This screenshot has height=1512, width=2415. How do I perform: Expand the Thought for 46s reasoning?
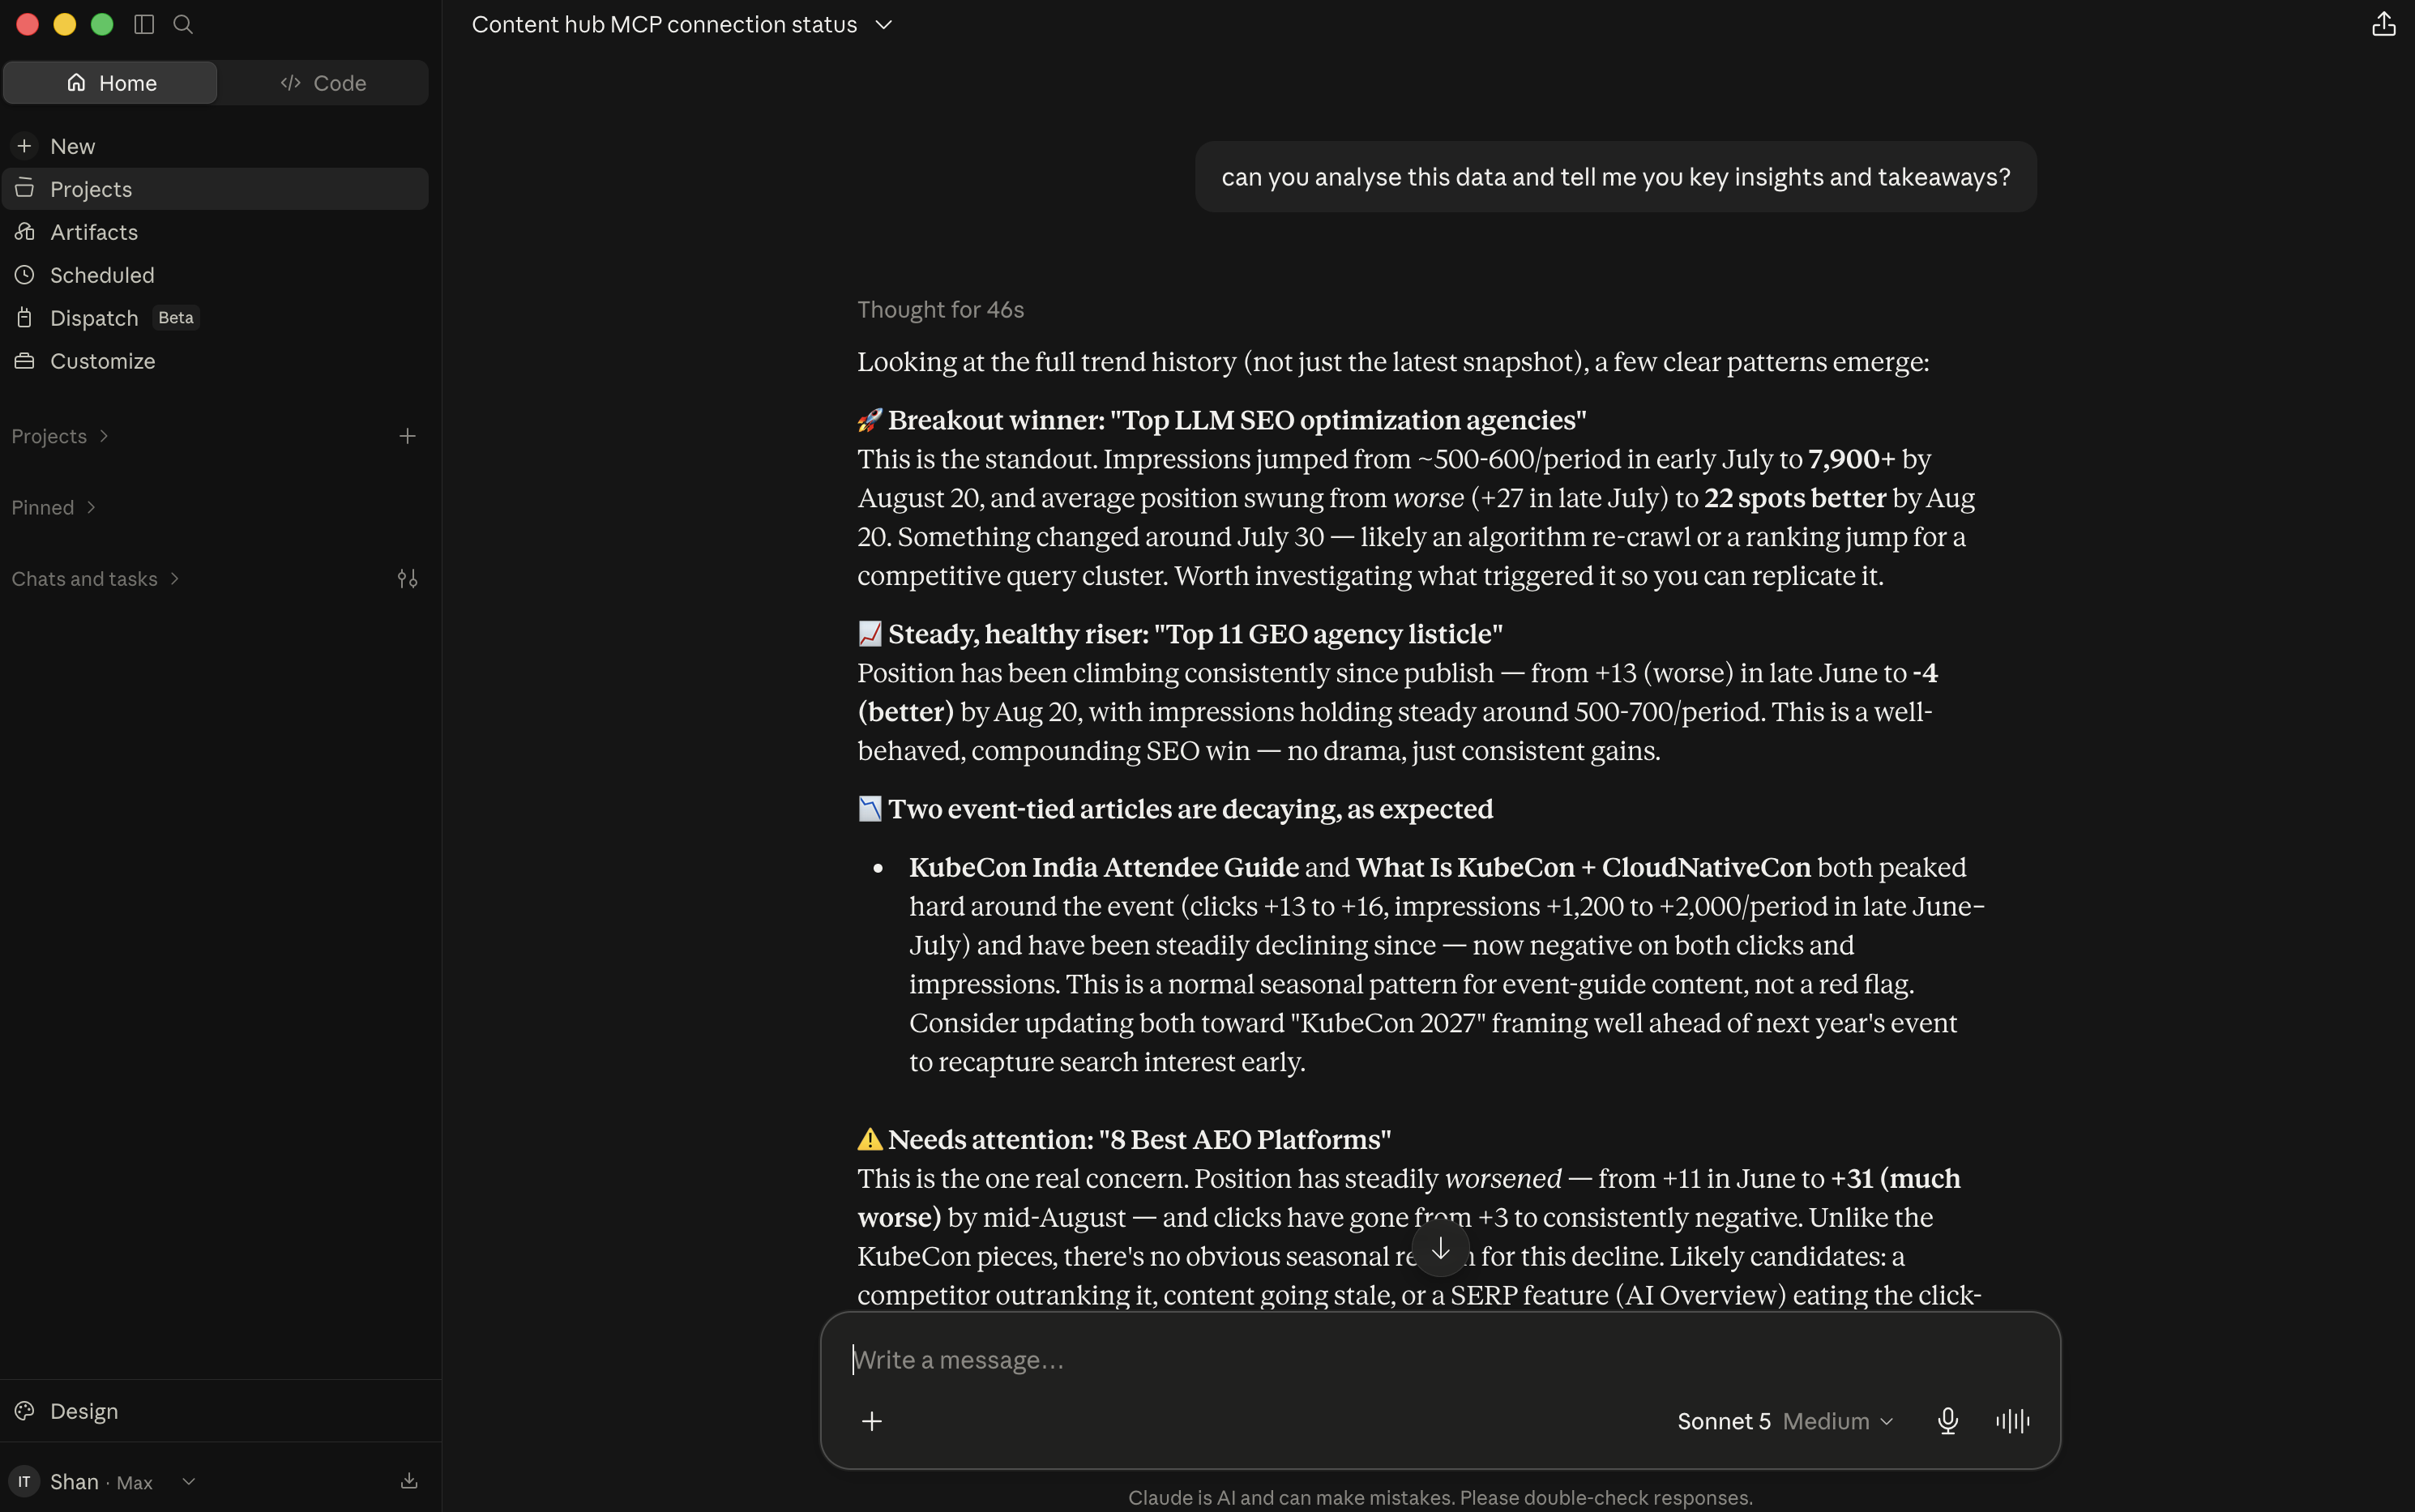940,310
